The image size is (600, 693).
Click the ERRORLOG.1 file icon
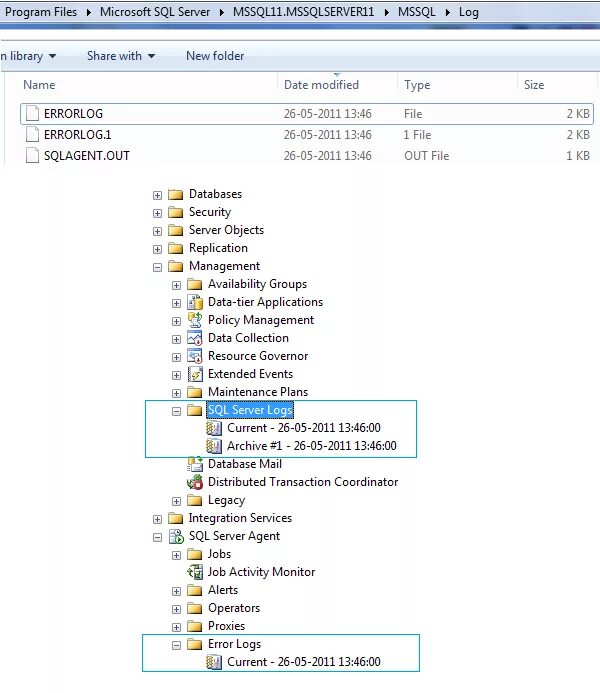32,134
